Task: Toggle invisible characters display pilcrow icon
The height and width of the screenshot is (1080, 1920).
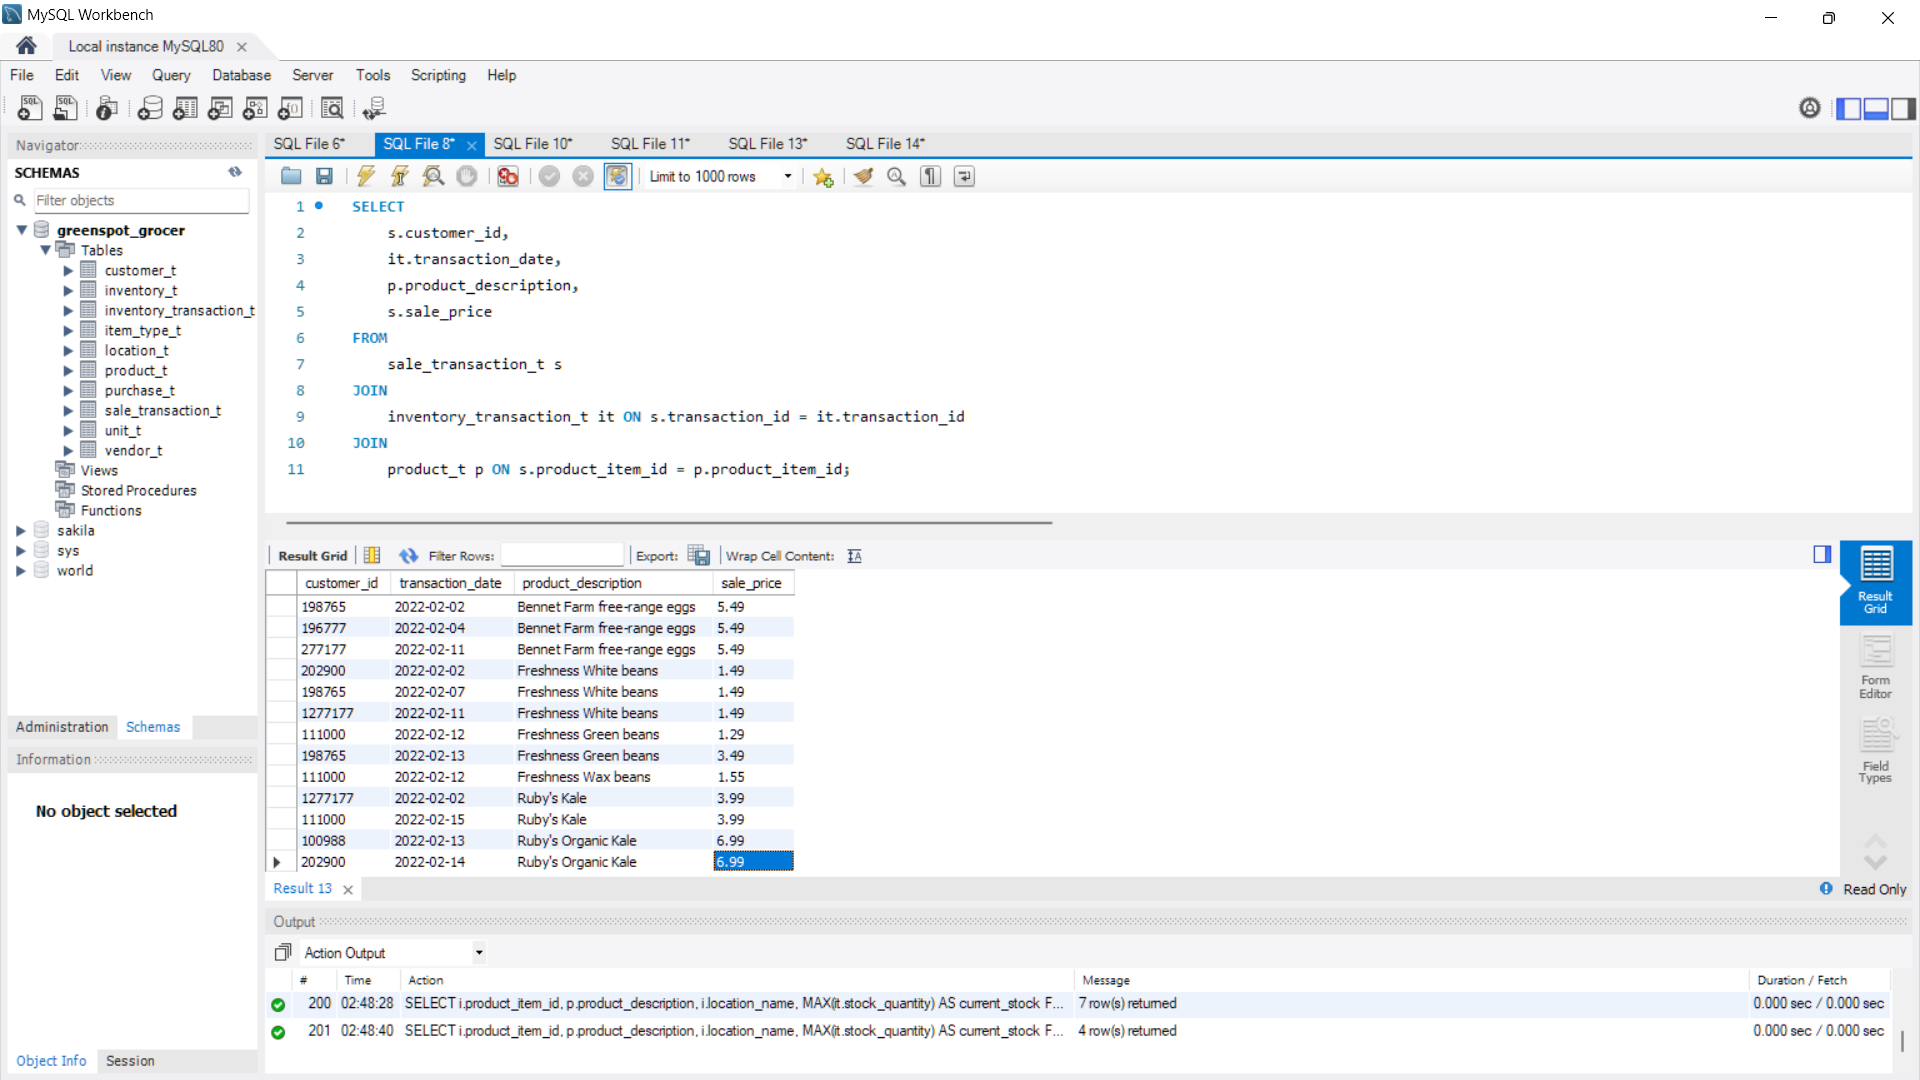Action: click(x=931, y=177)
